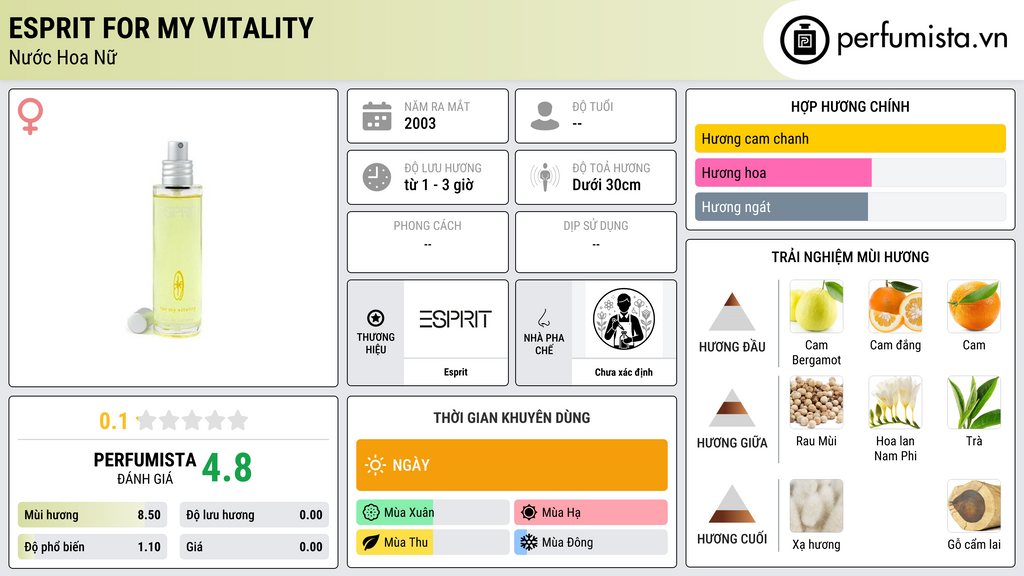The height and width of the screenshot is (576, 1024).
Task: Click the gray Hương ngát bar
Action: 781,206
